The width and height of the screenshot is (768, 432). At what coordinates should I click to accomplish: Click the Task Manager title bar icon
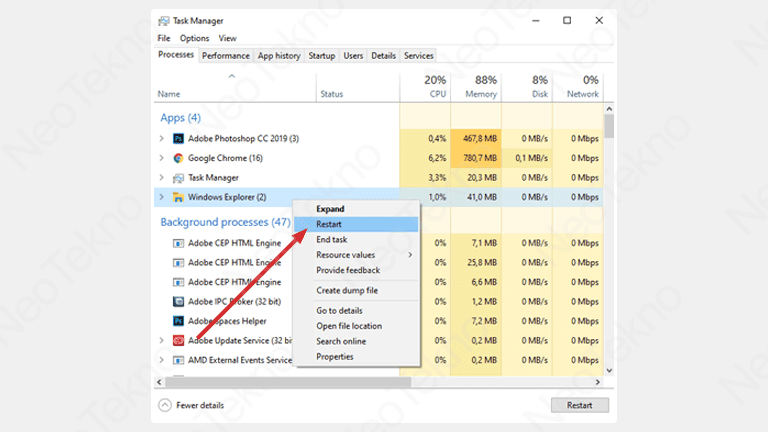tap(164, 21)
